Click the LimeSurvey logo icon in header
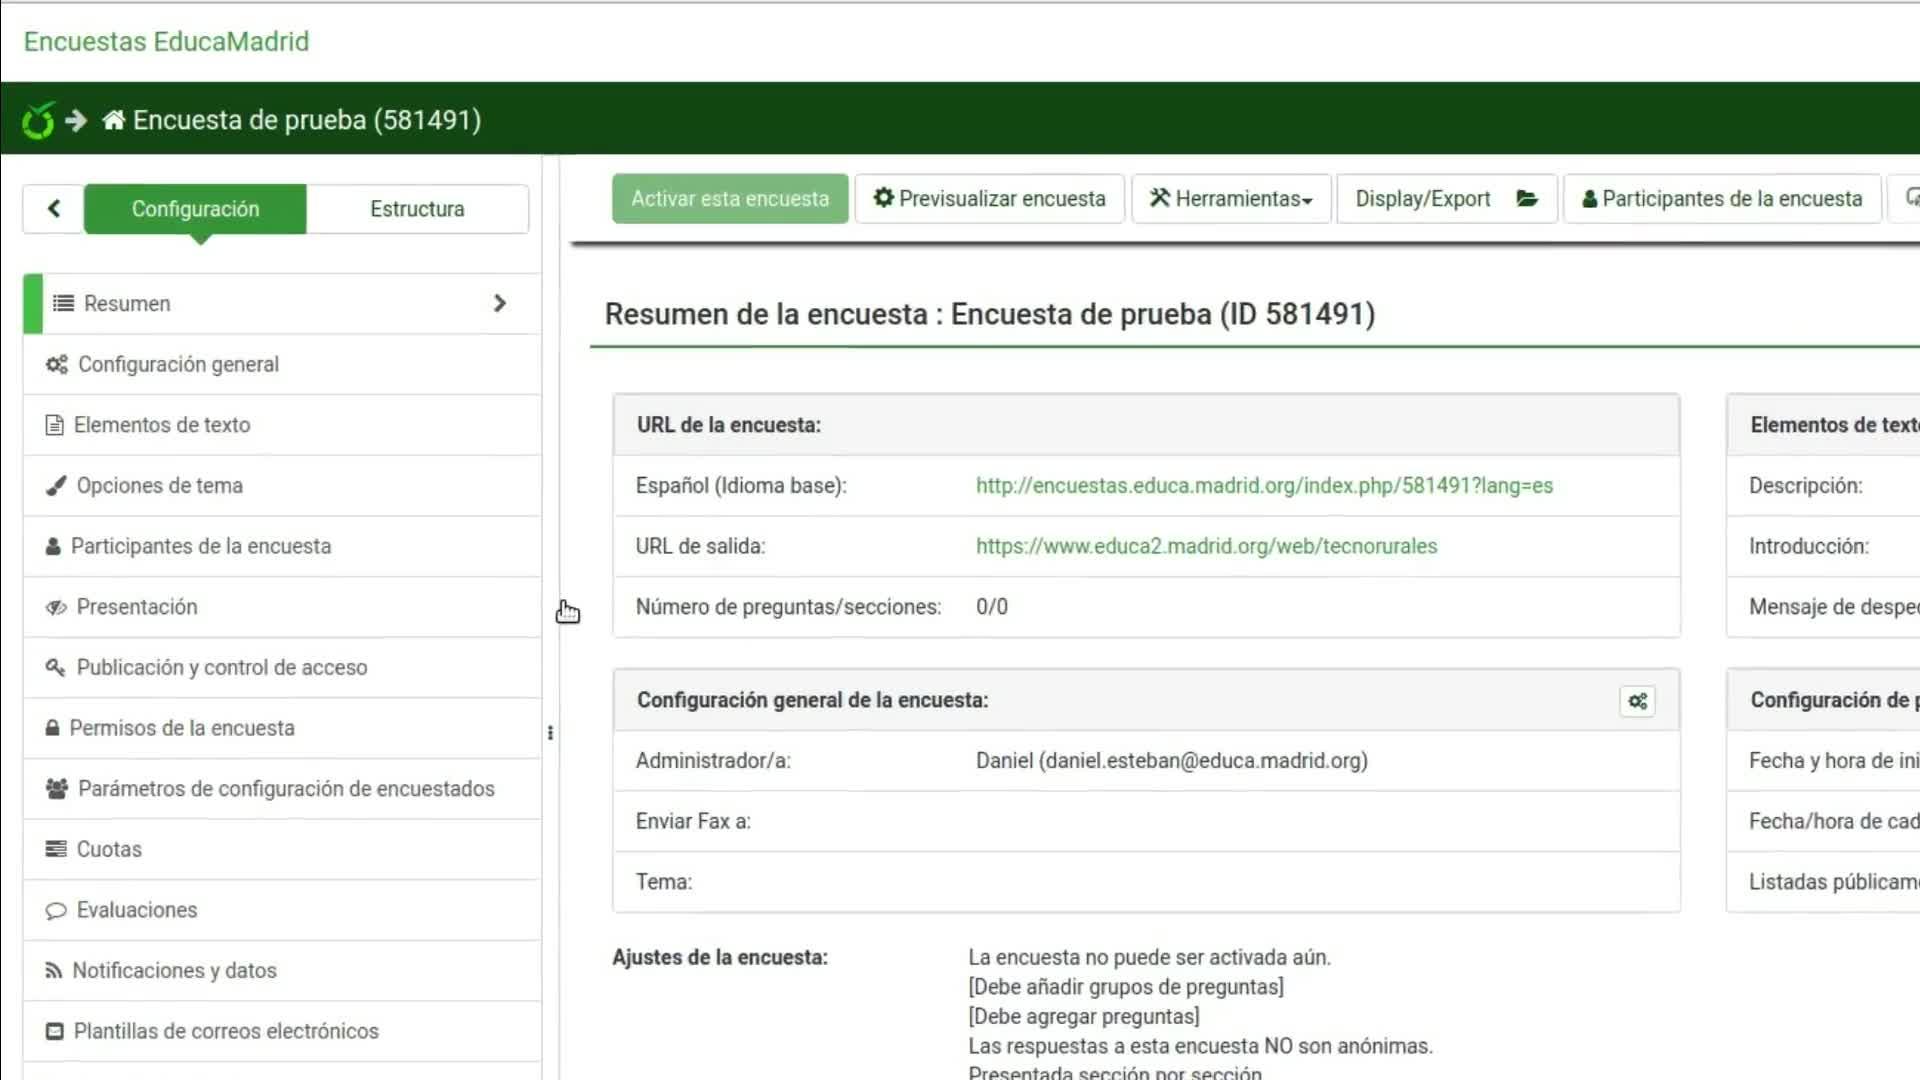1920x1080 pixels. 38,120
